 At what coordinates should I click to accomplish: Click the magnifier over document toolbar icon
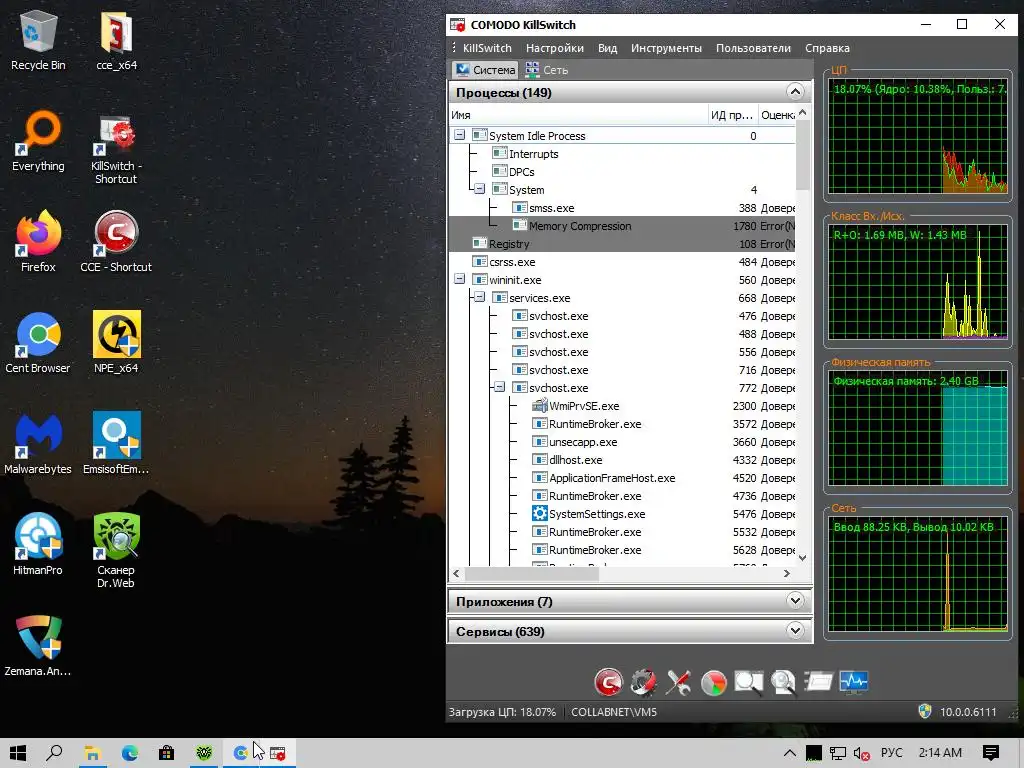click(783, 682)
